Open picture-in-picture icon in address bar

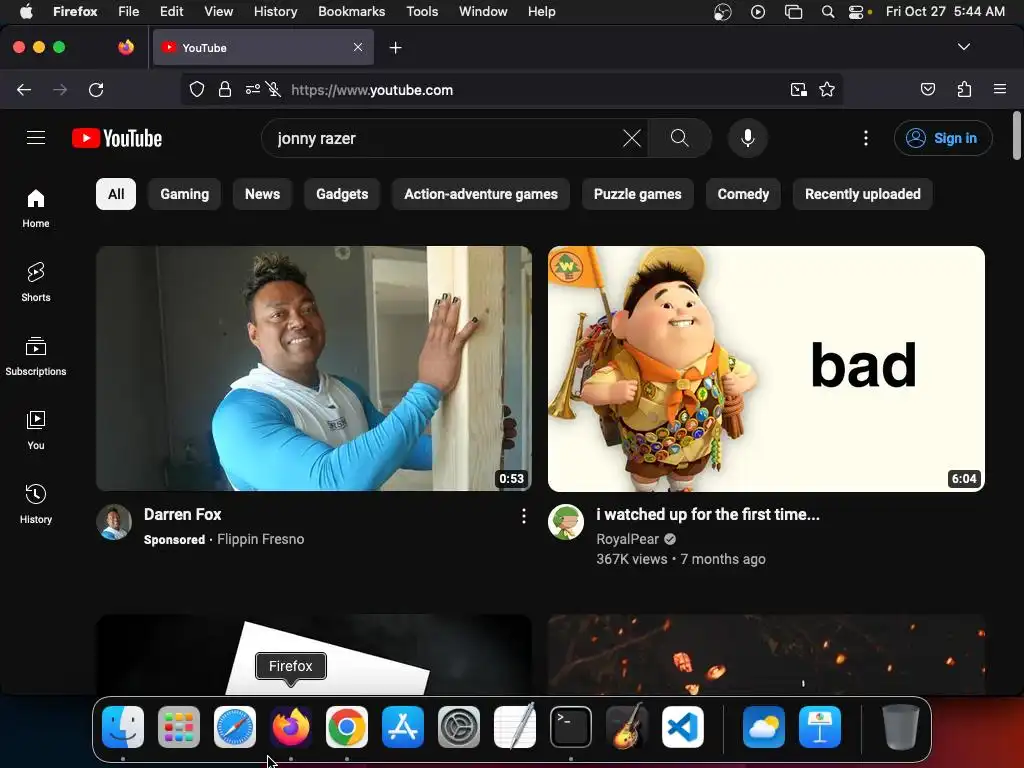coord(798,89)
